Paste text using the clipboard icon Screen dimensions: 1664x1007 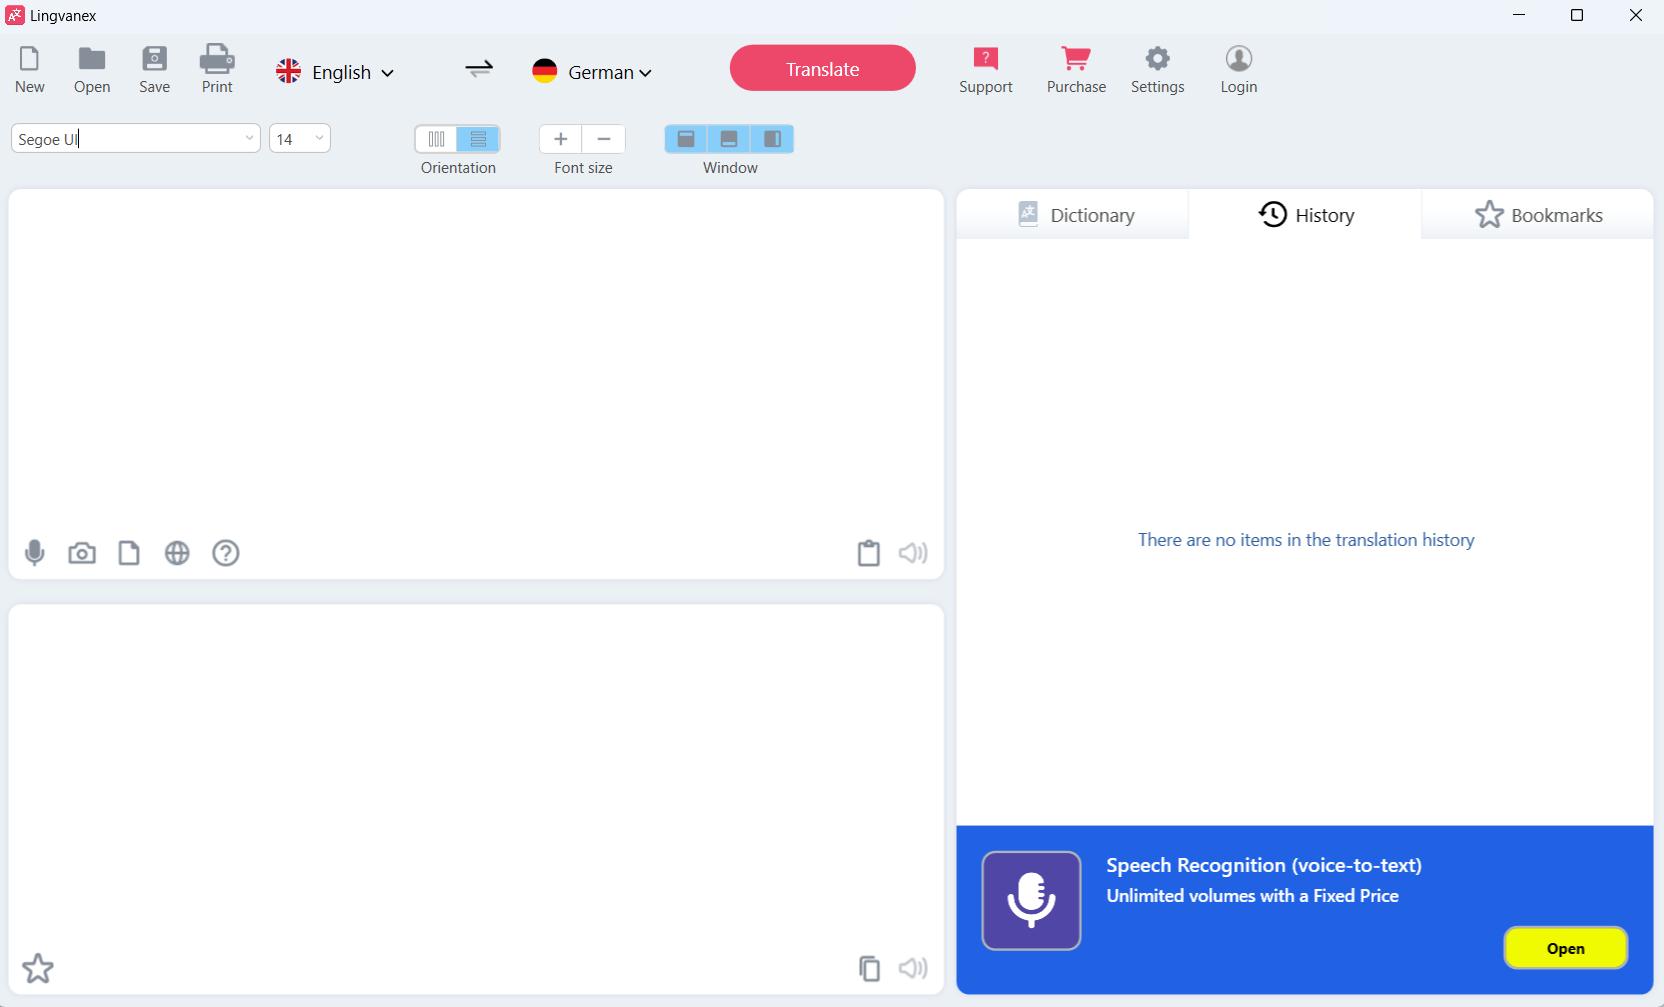869,553
